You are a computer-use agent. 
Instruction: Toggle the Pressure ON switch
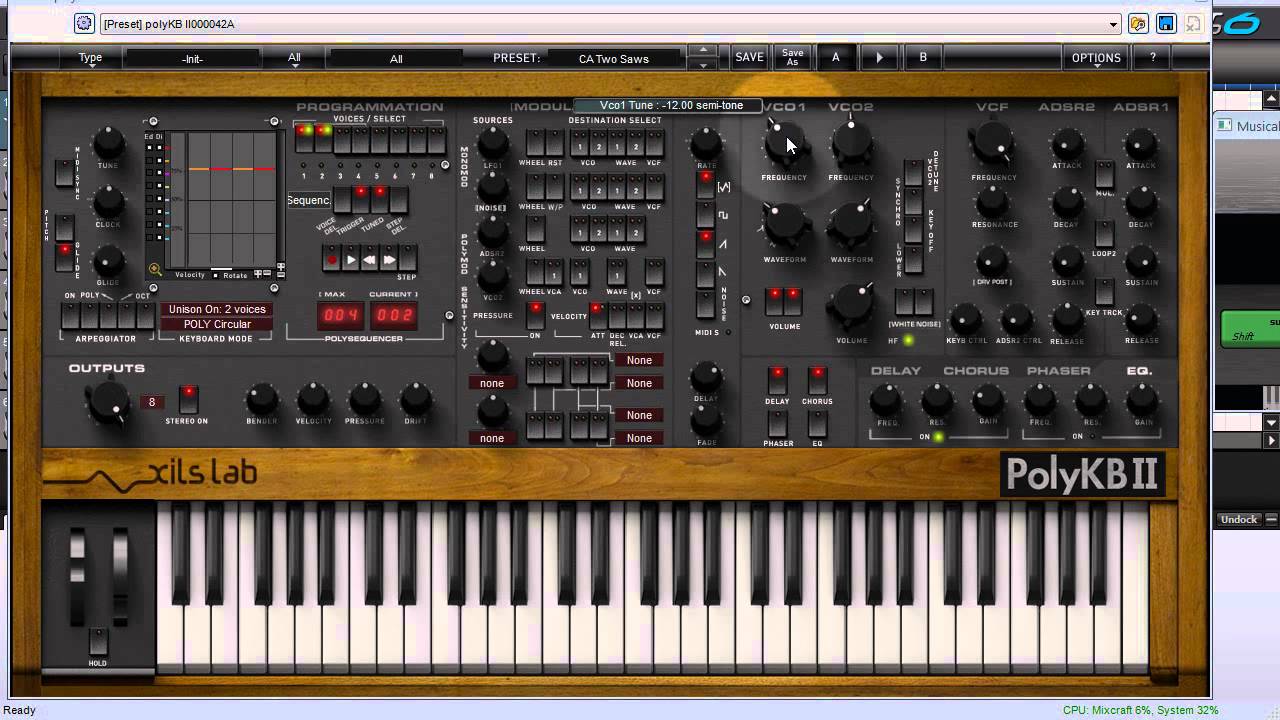tap(535, 316)
